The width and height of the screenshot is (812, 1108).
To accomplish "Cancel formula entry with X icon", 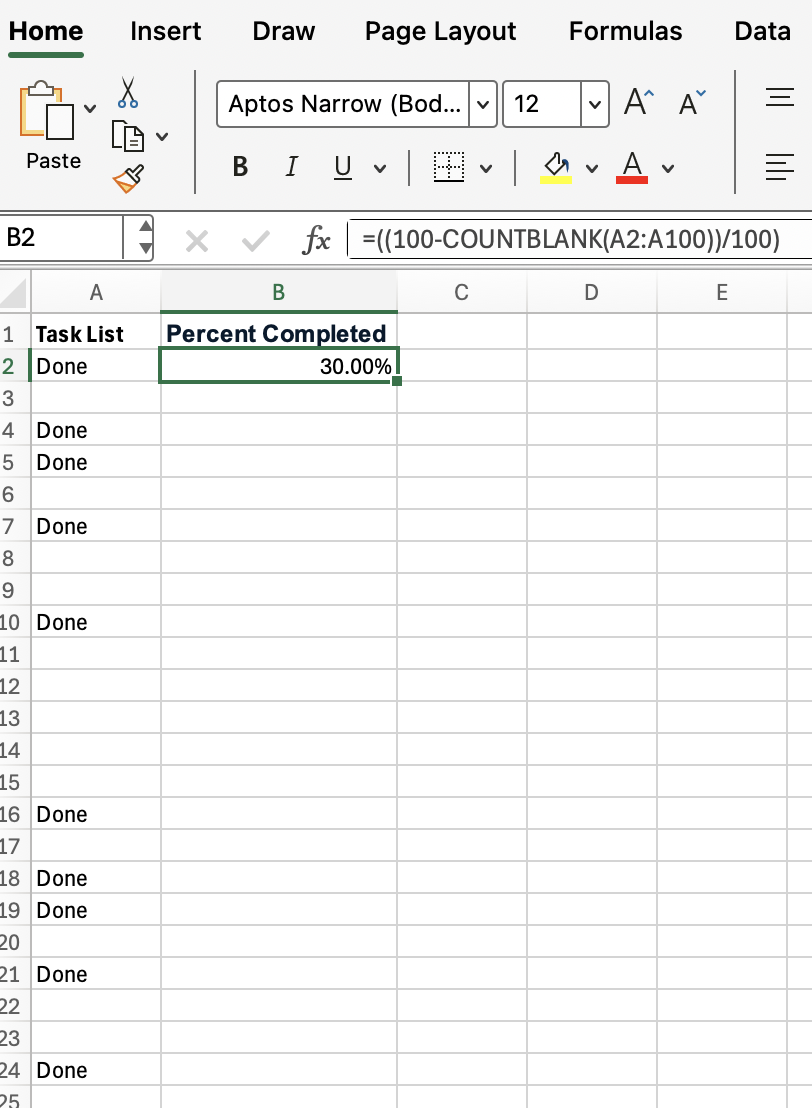I will (x=196, y=242).
